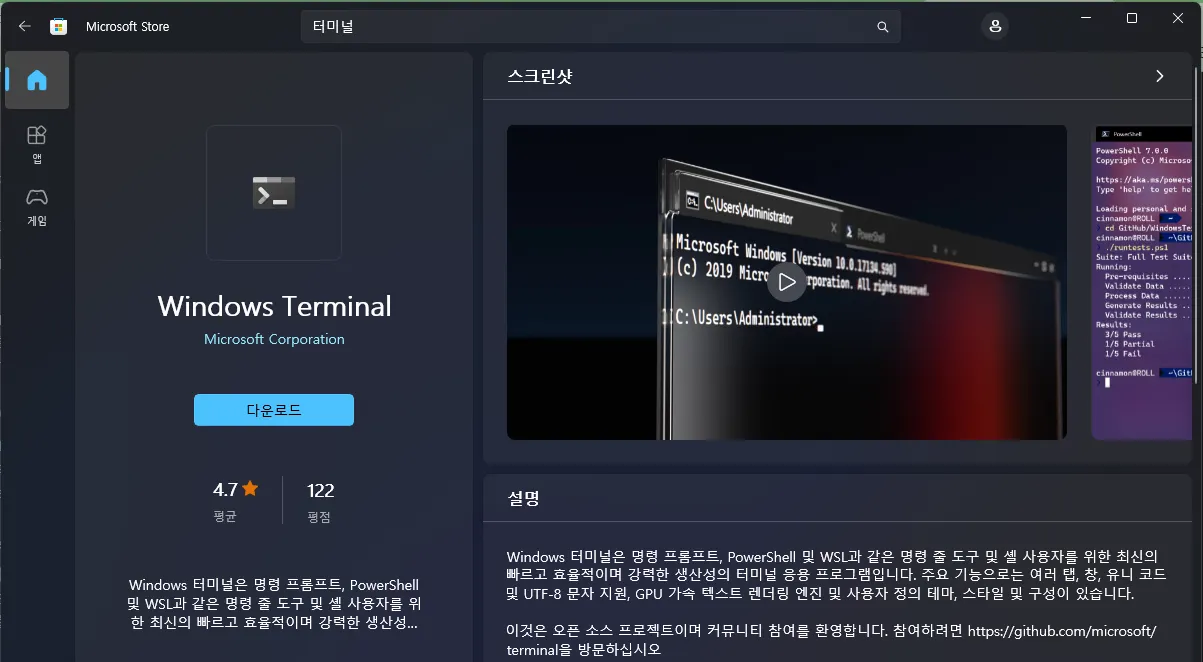Click the 설명 description heading
Screen dimensions: 1203x662
coord(523,498)
